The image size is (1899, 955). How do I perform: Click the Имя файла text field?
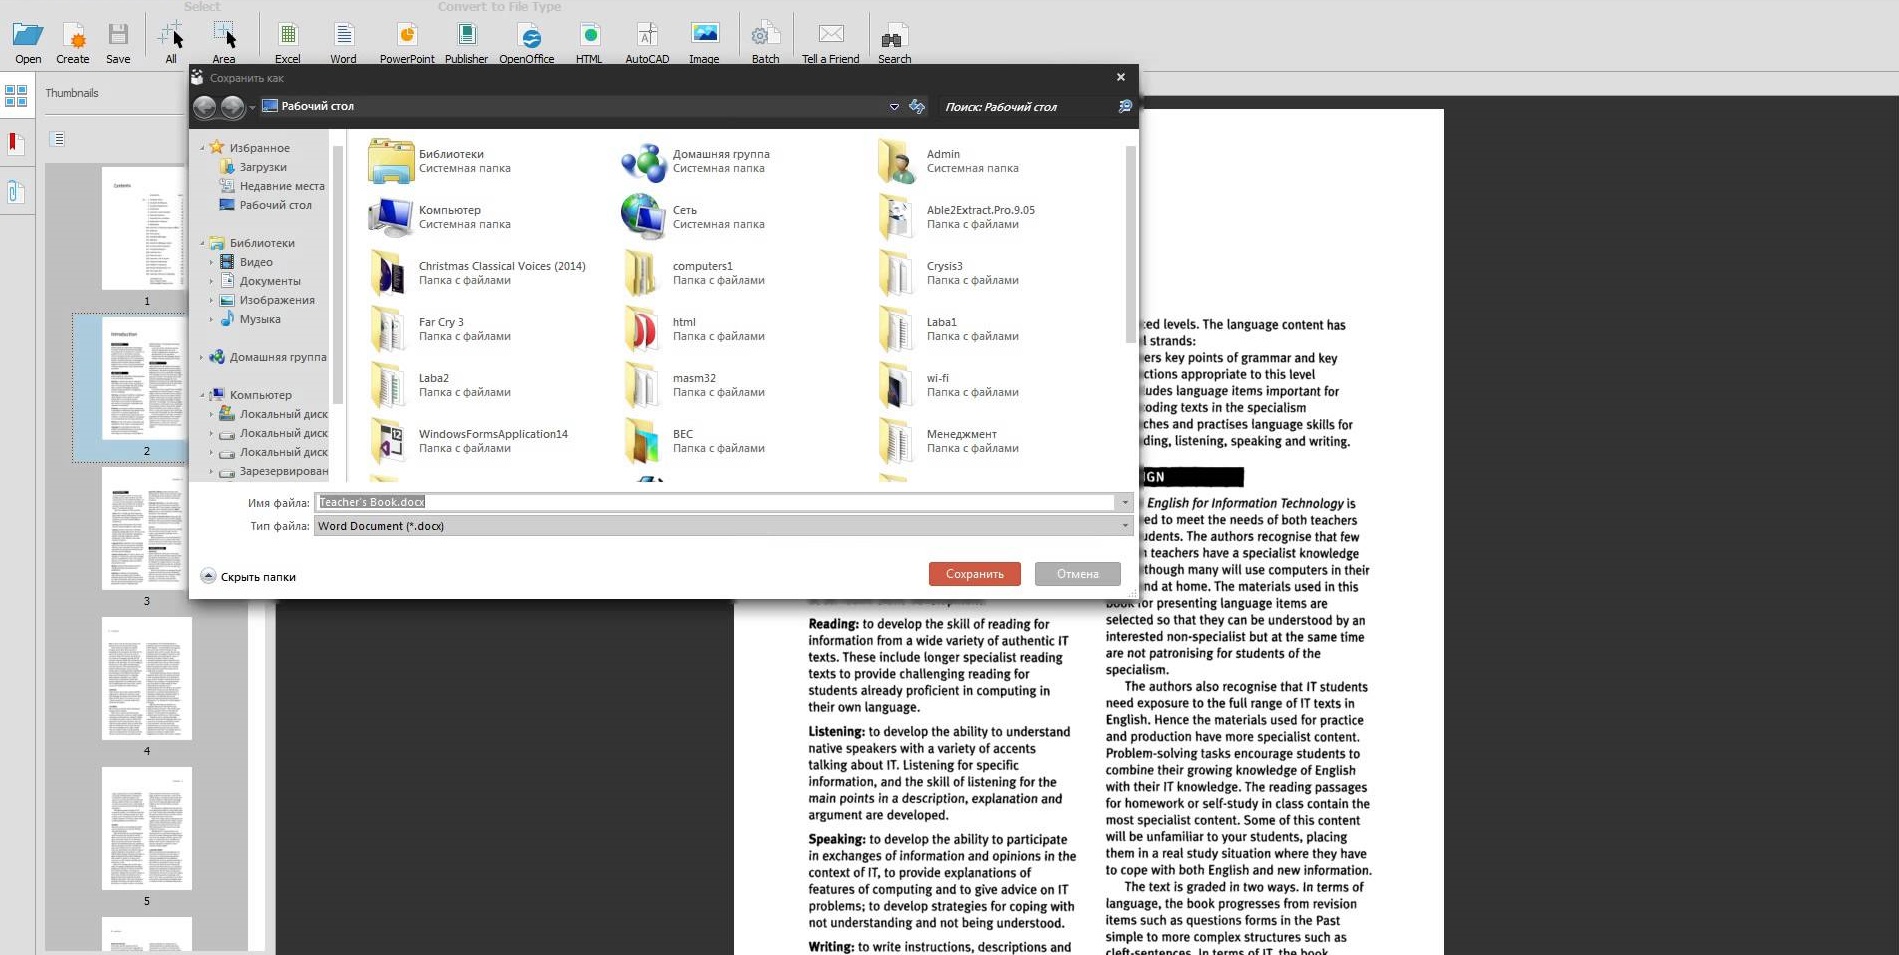pos(716,502)
